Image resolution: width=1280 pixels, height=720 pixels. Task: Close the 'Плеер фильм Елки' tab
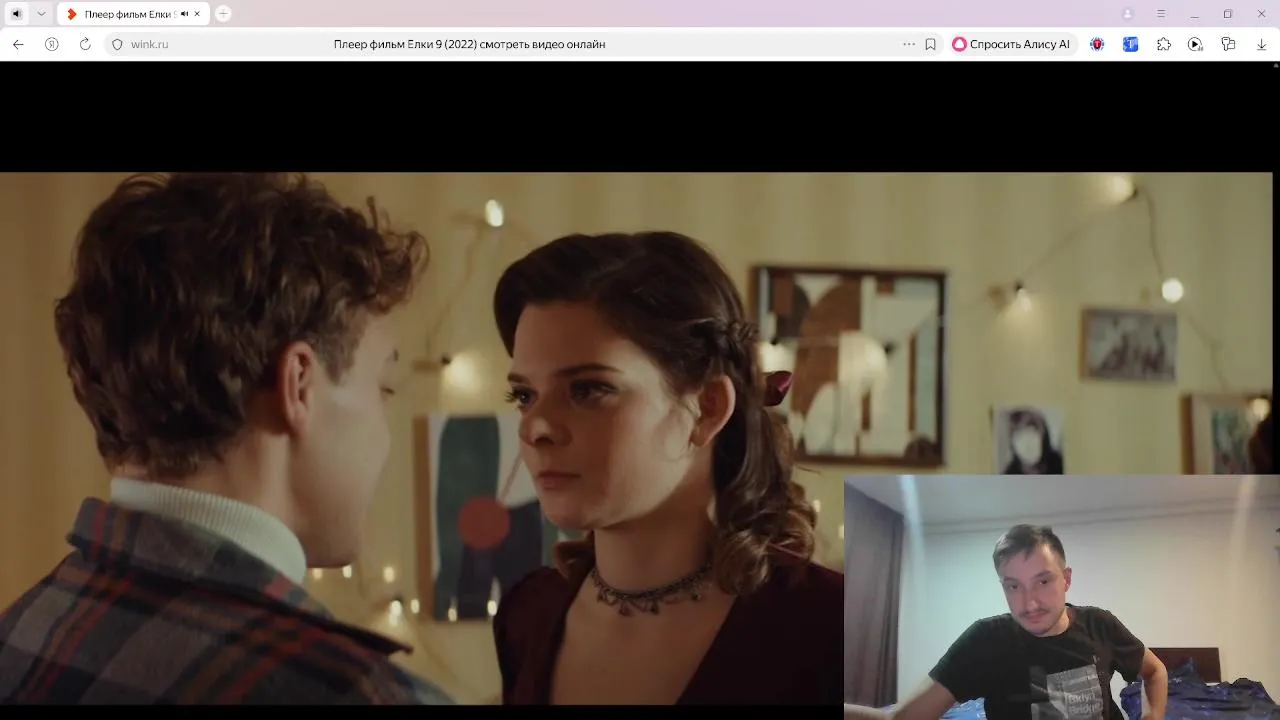tap(197, 14)
